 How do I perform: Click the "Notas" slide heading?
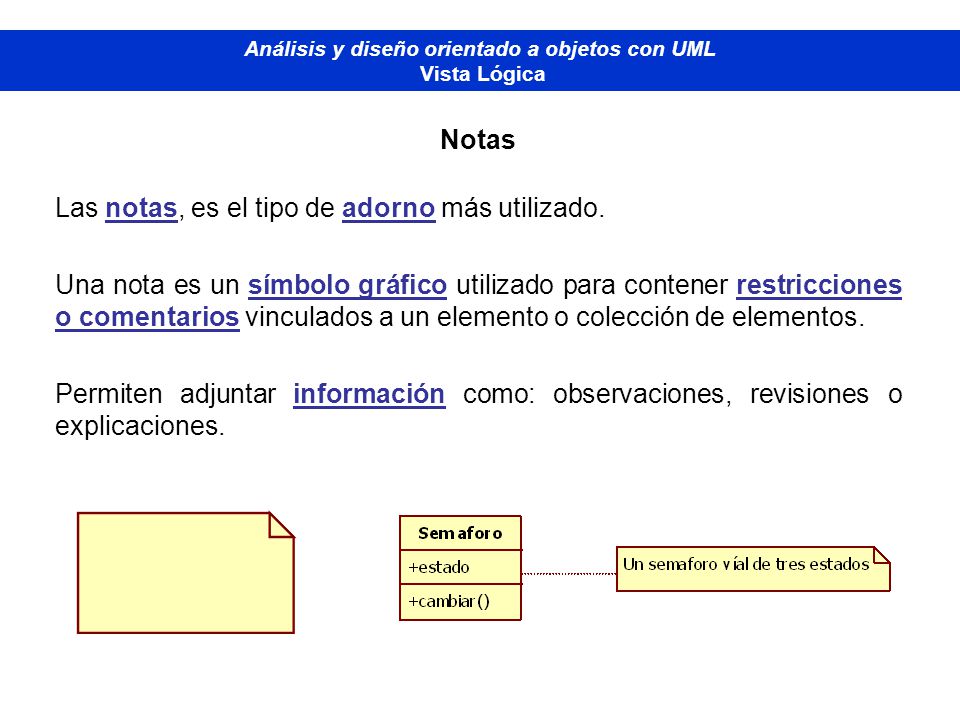[x=478, y=140]
